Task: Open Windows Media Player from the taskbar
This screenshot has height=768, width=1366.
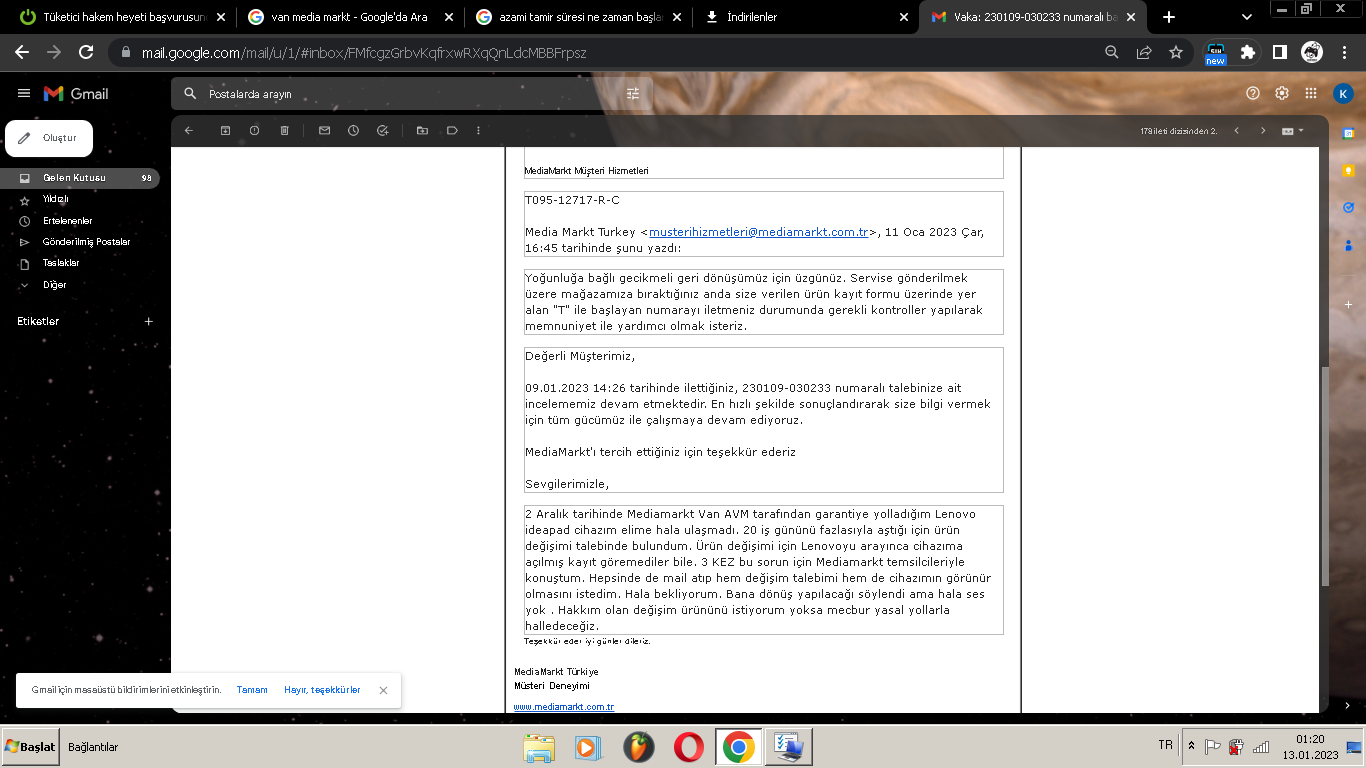Action: (588, 748)
